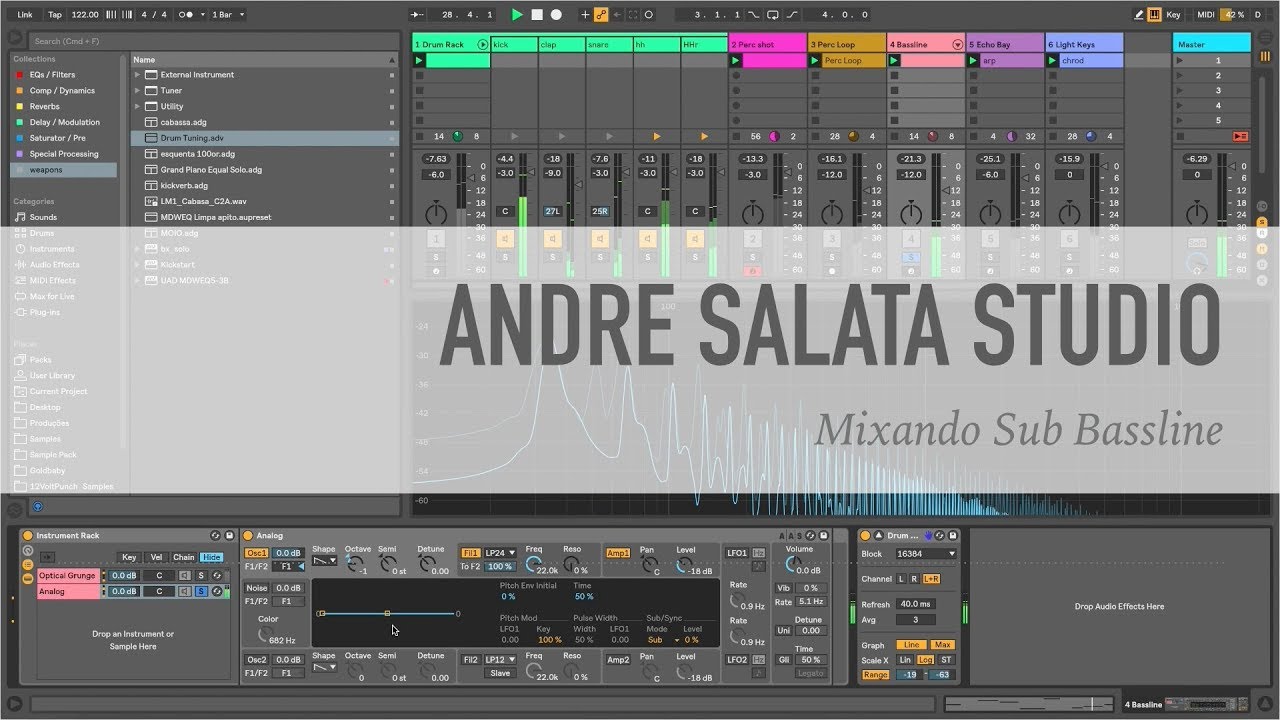This screenshot has width=1280, height=720.
Task: Select Comp / Dynamics collection
Action: point(62,91)
